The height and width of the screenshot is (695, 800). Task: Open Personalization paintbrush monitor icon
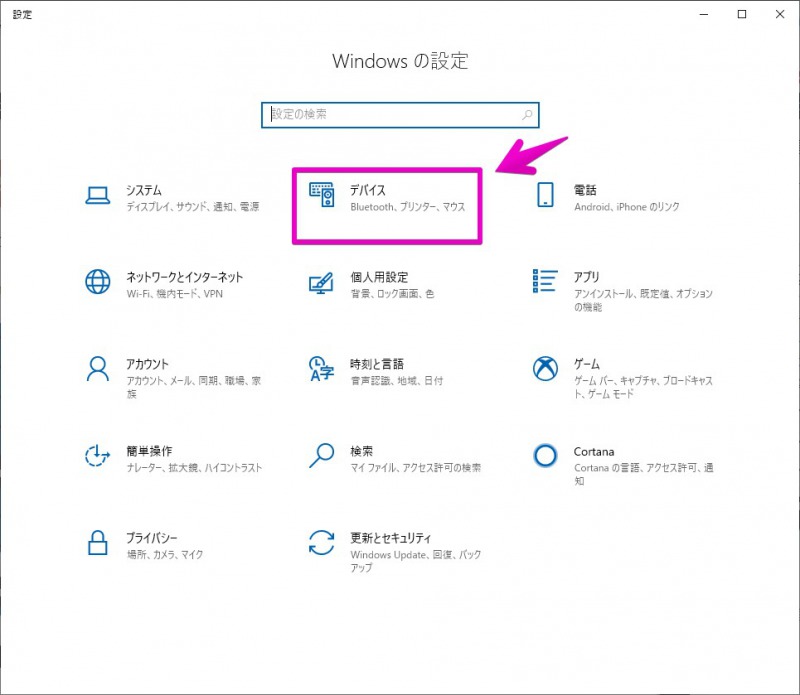click(321, 283)
